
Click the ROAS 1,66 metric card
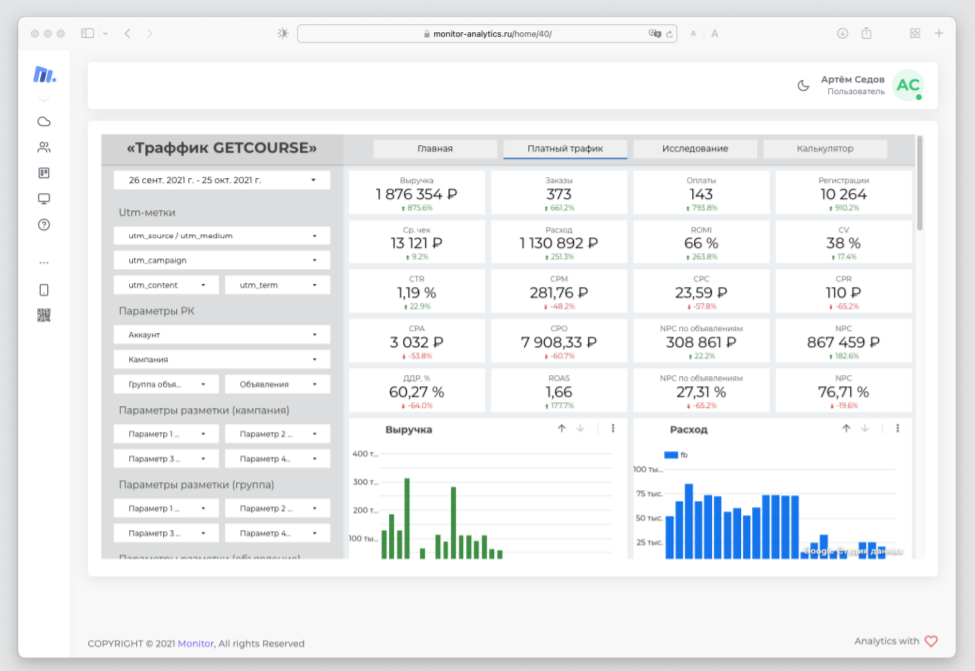click(x=558, y=391)
